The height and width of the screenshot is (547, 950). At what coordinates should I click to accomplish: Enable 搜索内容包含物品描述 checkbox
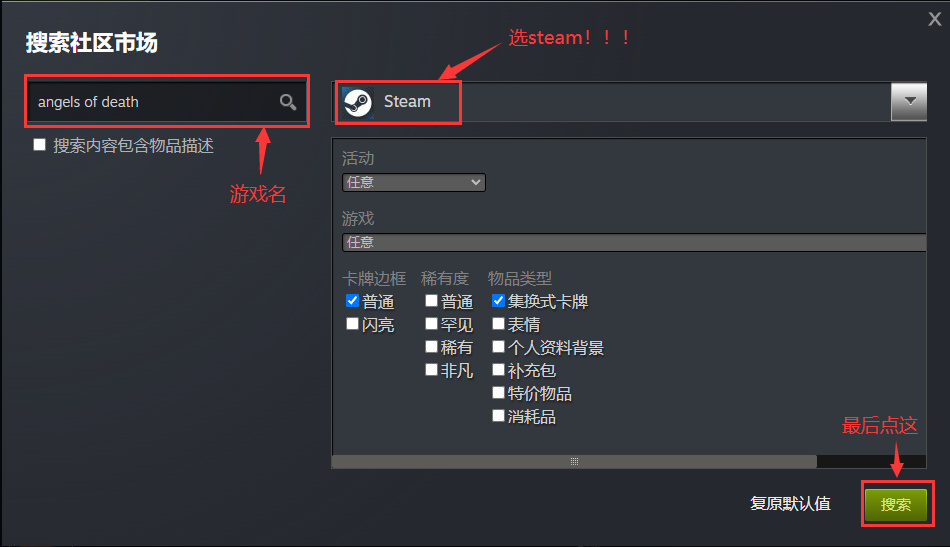tap(39, 145)
